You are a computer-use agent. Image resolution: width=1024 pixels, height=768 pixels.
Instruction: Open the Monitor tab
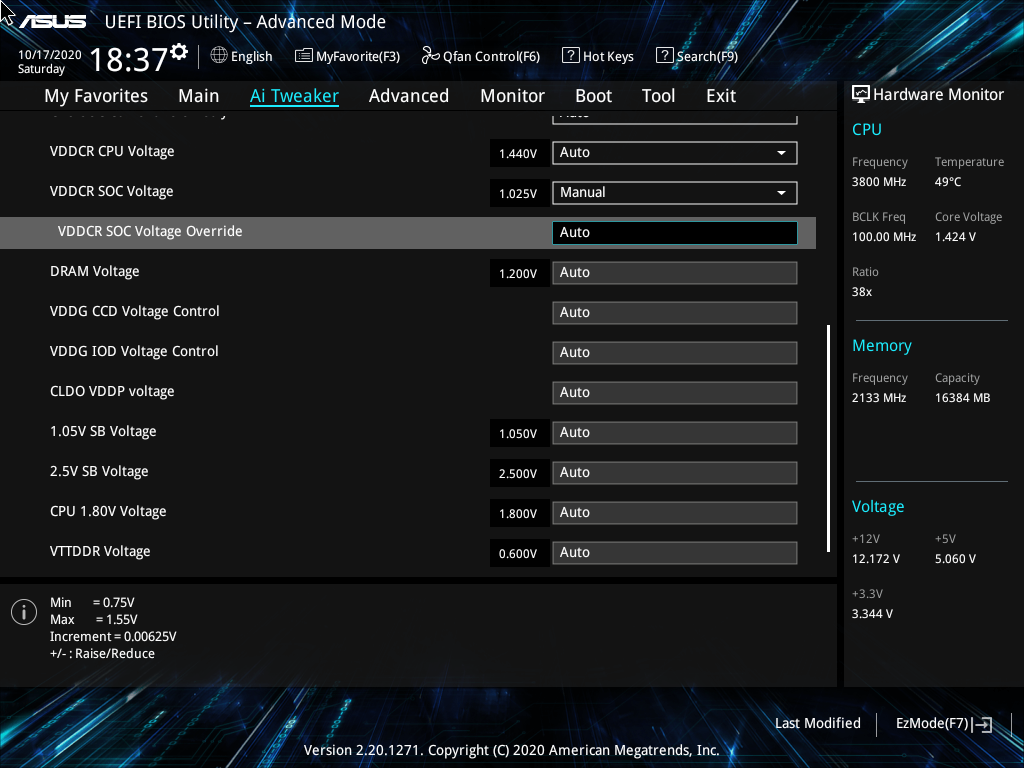pyautogui.click(x=512, y=96)
